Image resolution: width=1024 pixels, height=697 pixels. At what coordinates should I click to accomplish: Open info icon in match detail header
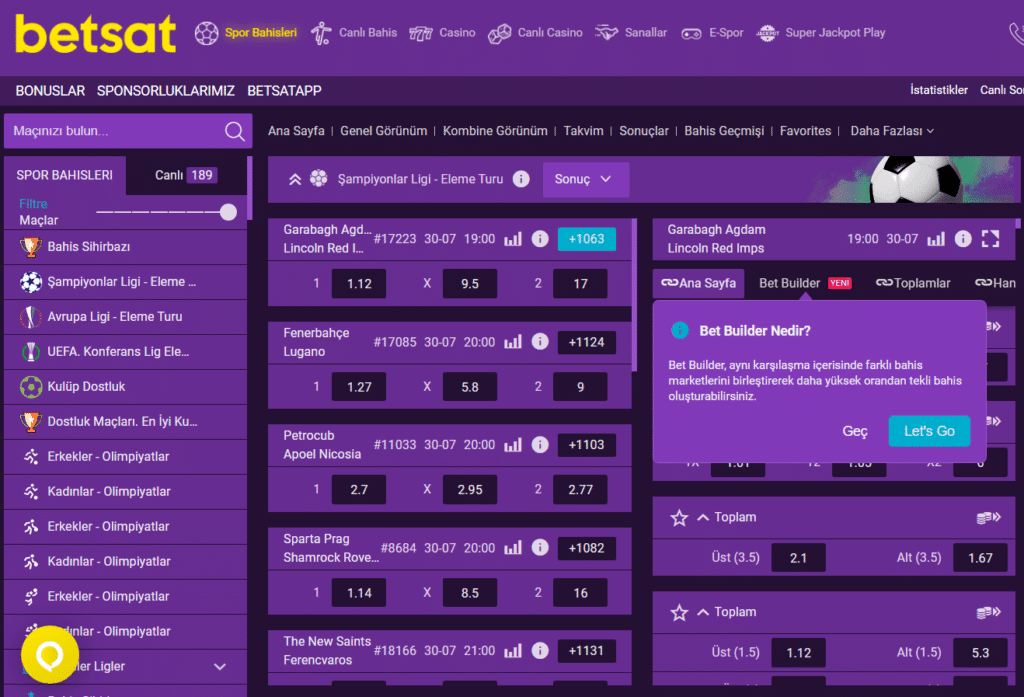[963, 239]
